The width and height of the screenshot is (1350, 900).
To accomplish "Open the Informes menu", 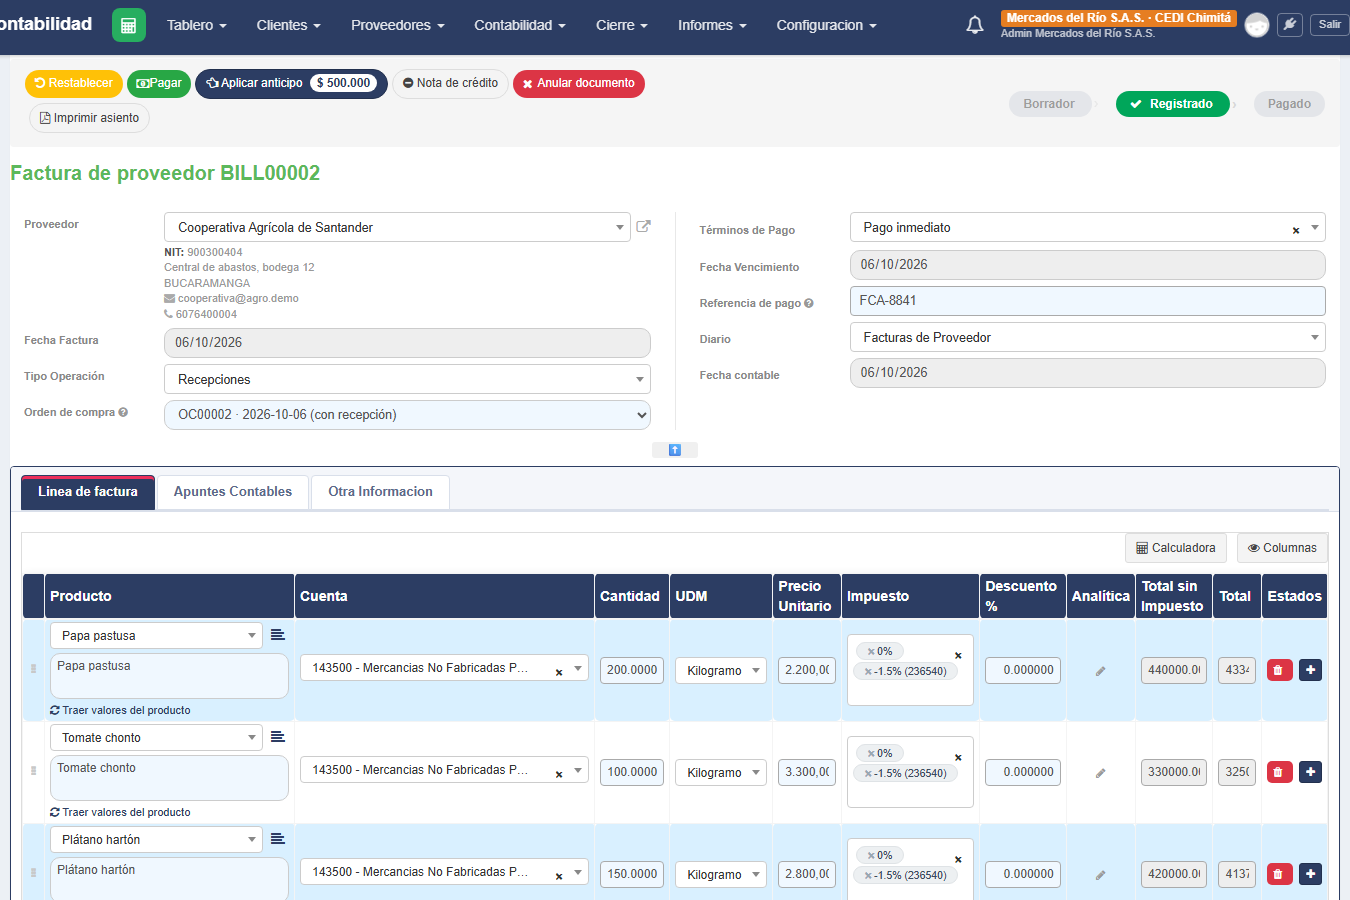I will click(712, 25).
